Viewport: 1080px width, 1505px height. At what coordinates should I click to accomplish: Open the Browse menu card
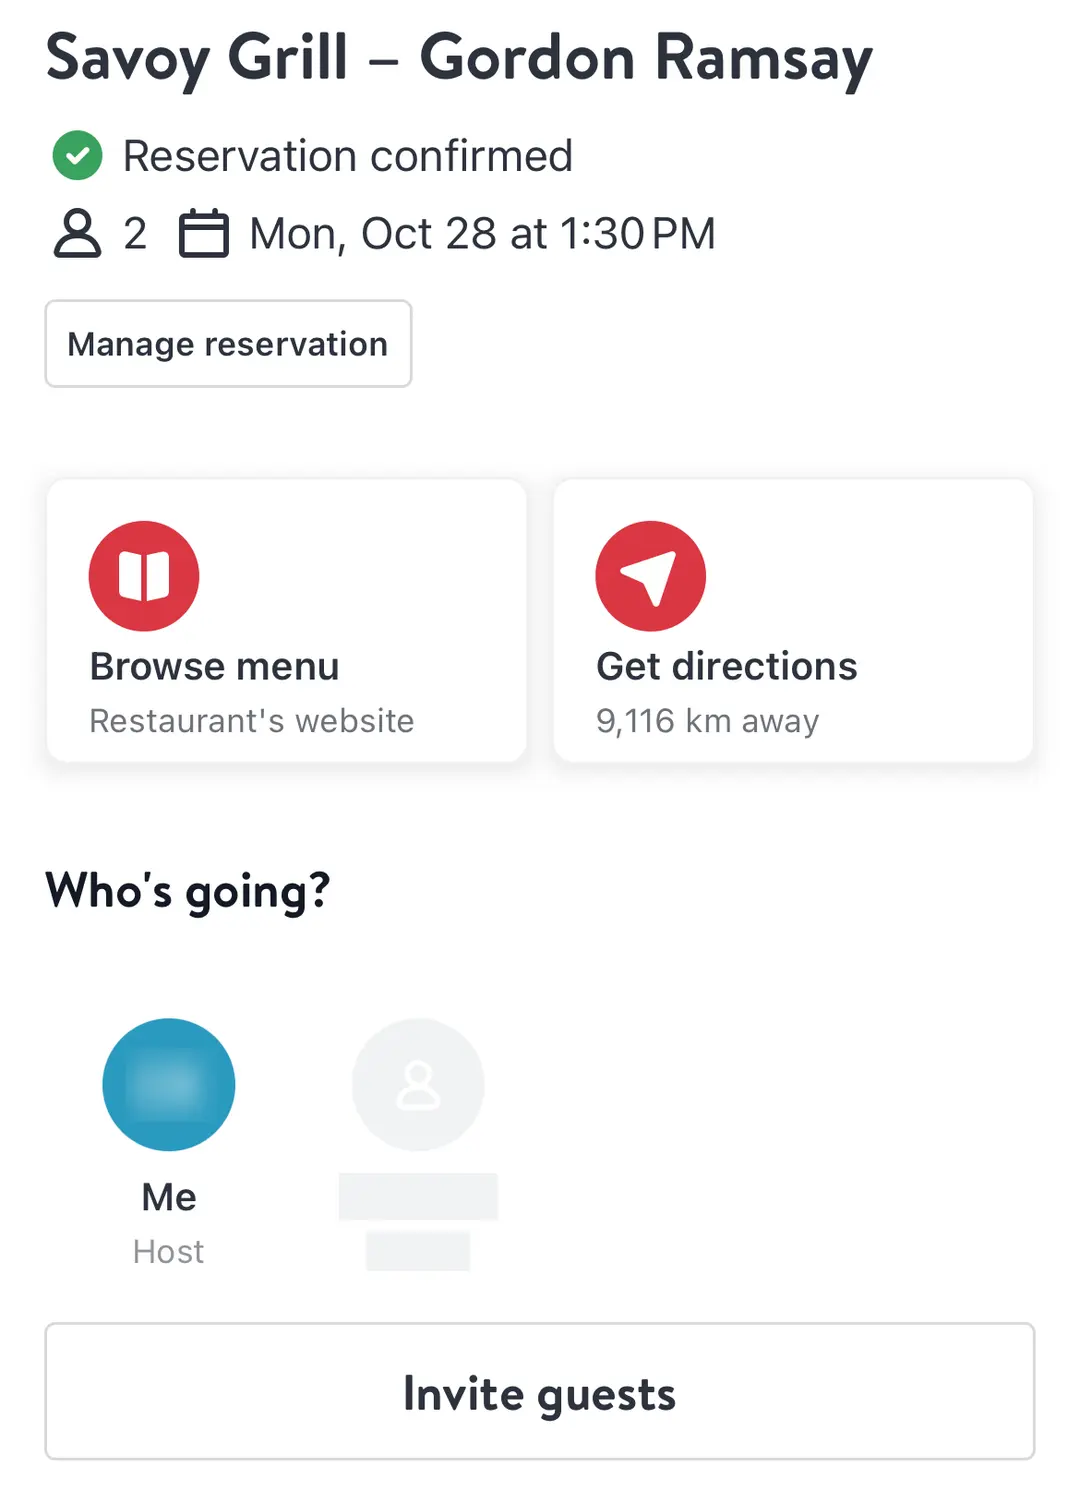click(287, 621)
